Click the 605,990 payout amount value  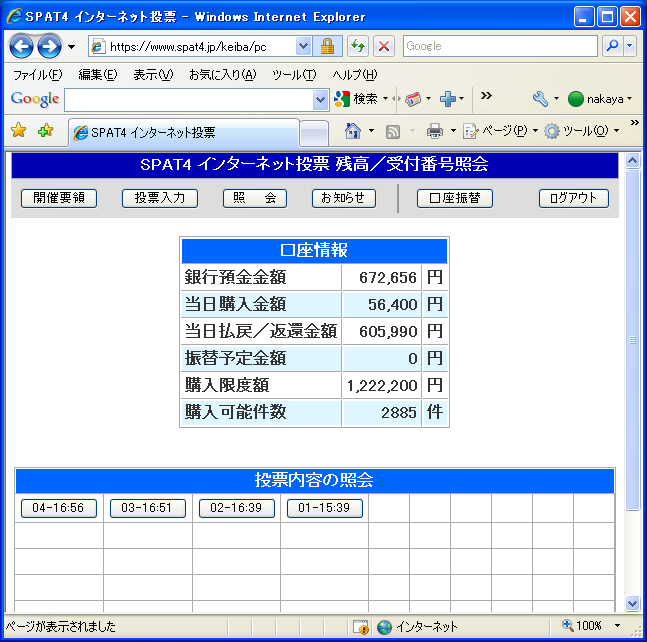(x=388, y=331)
